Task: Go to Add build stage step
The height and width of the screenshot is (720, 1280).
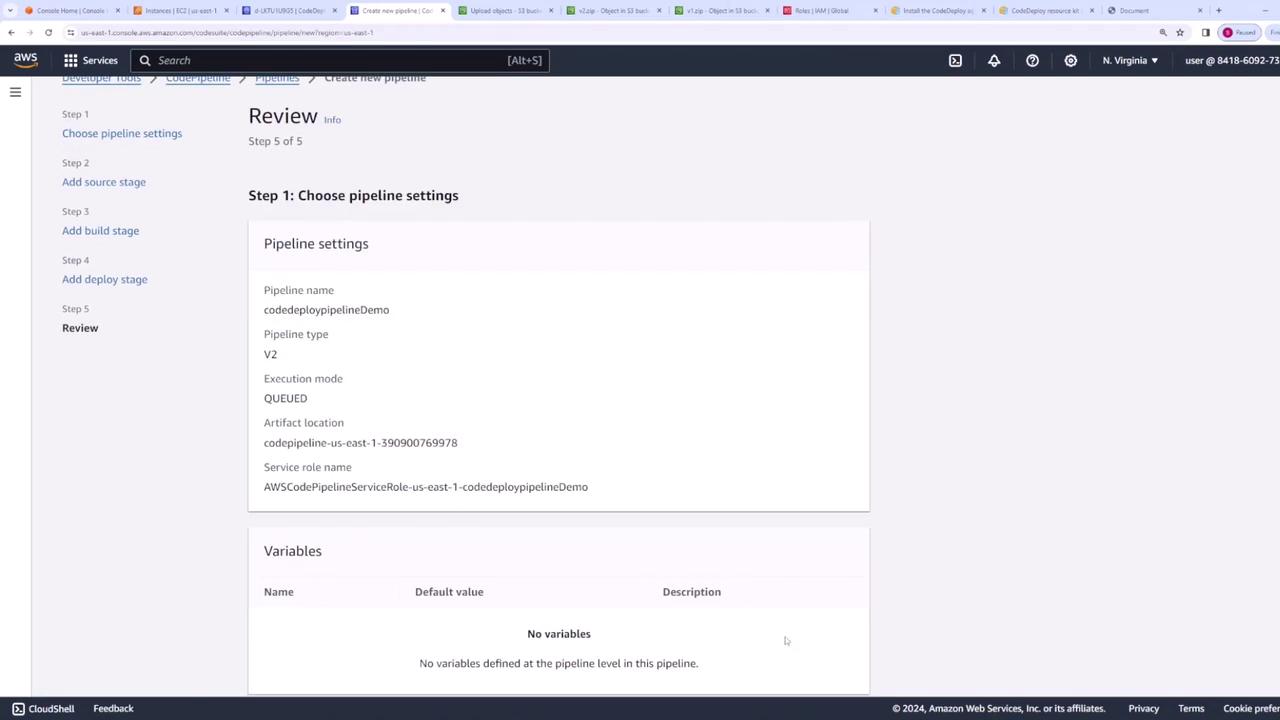Action: click(100, 231)
